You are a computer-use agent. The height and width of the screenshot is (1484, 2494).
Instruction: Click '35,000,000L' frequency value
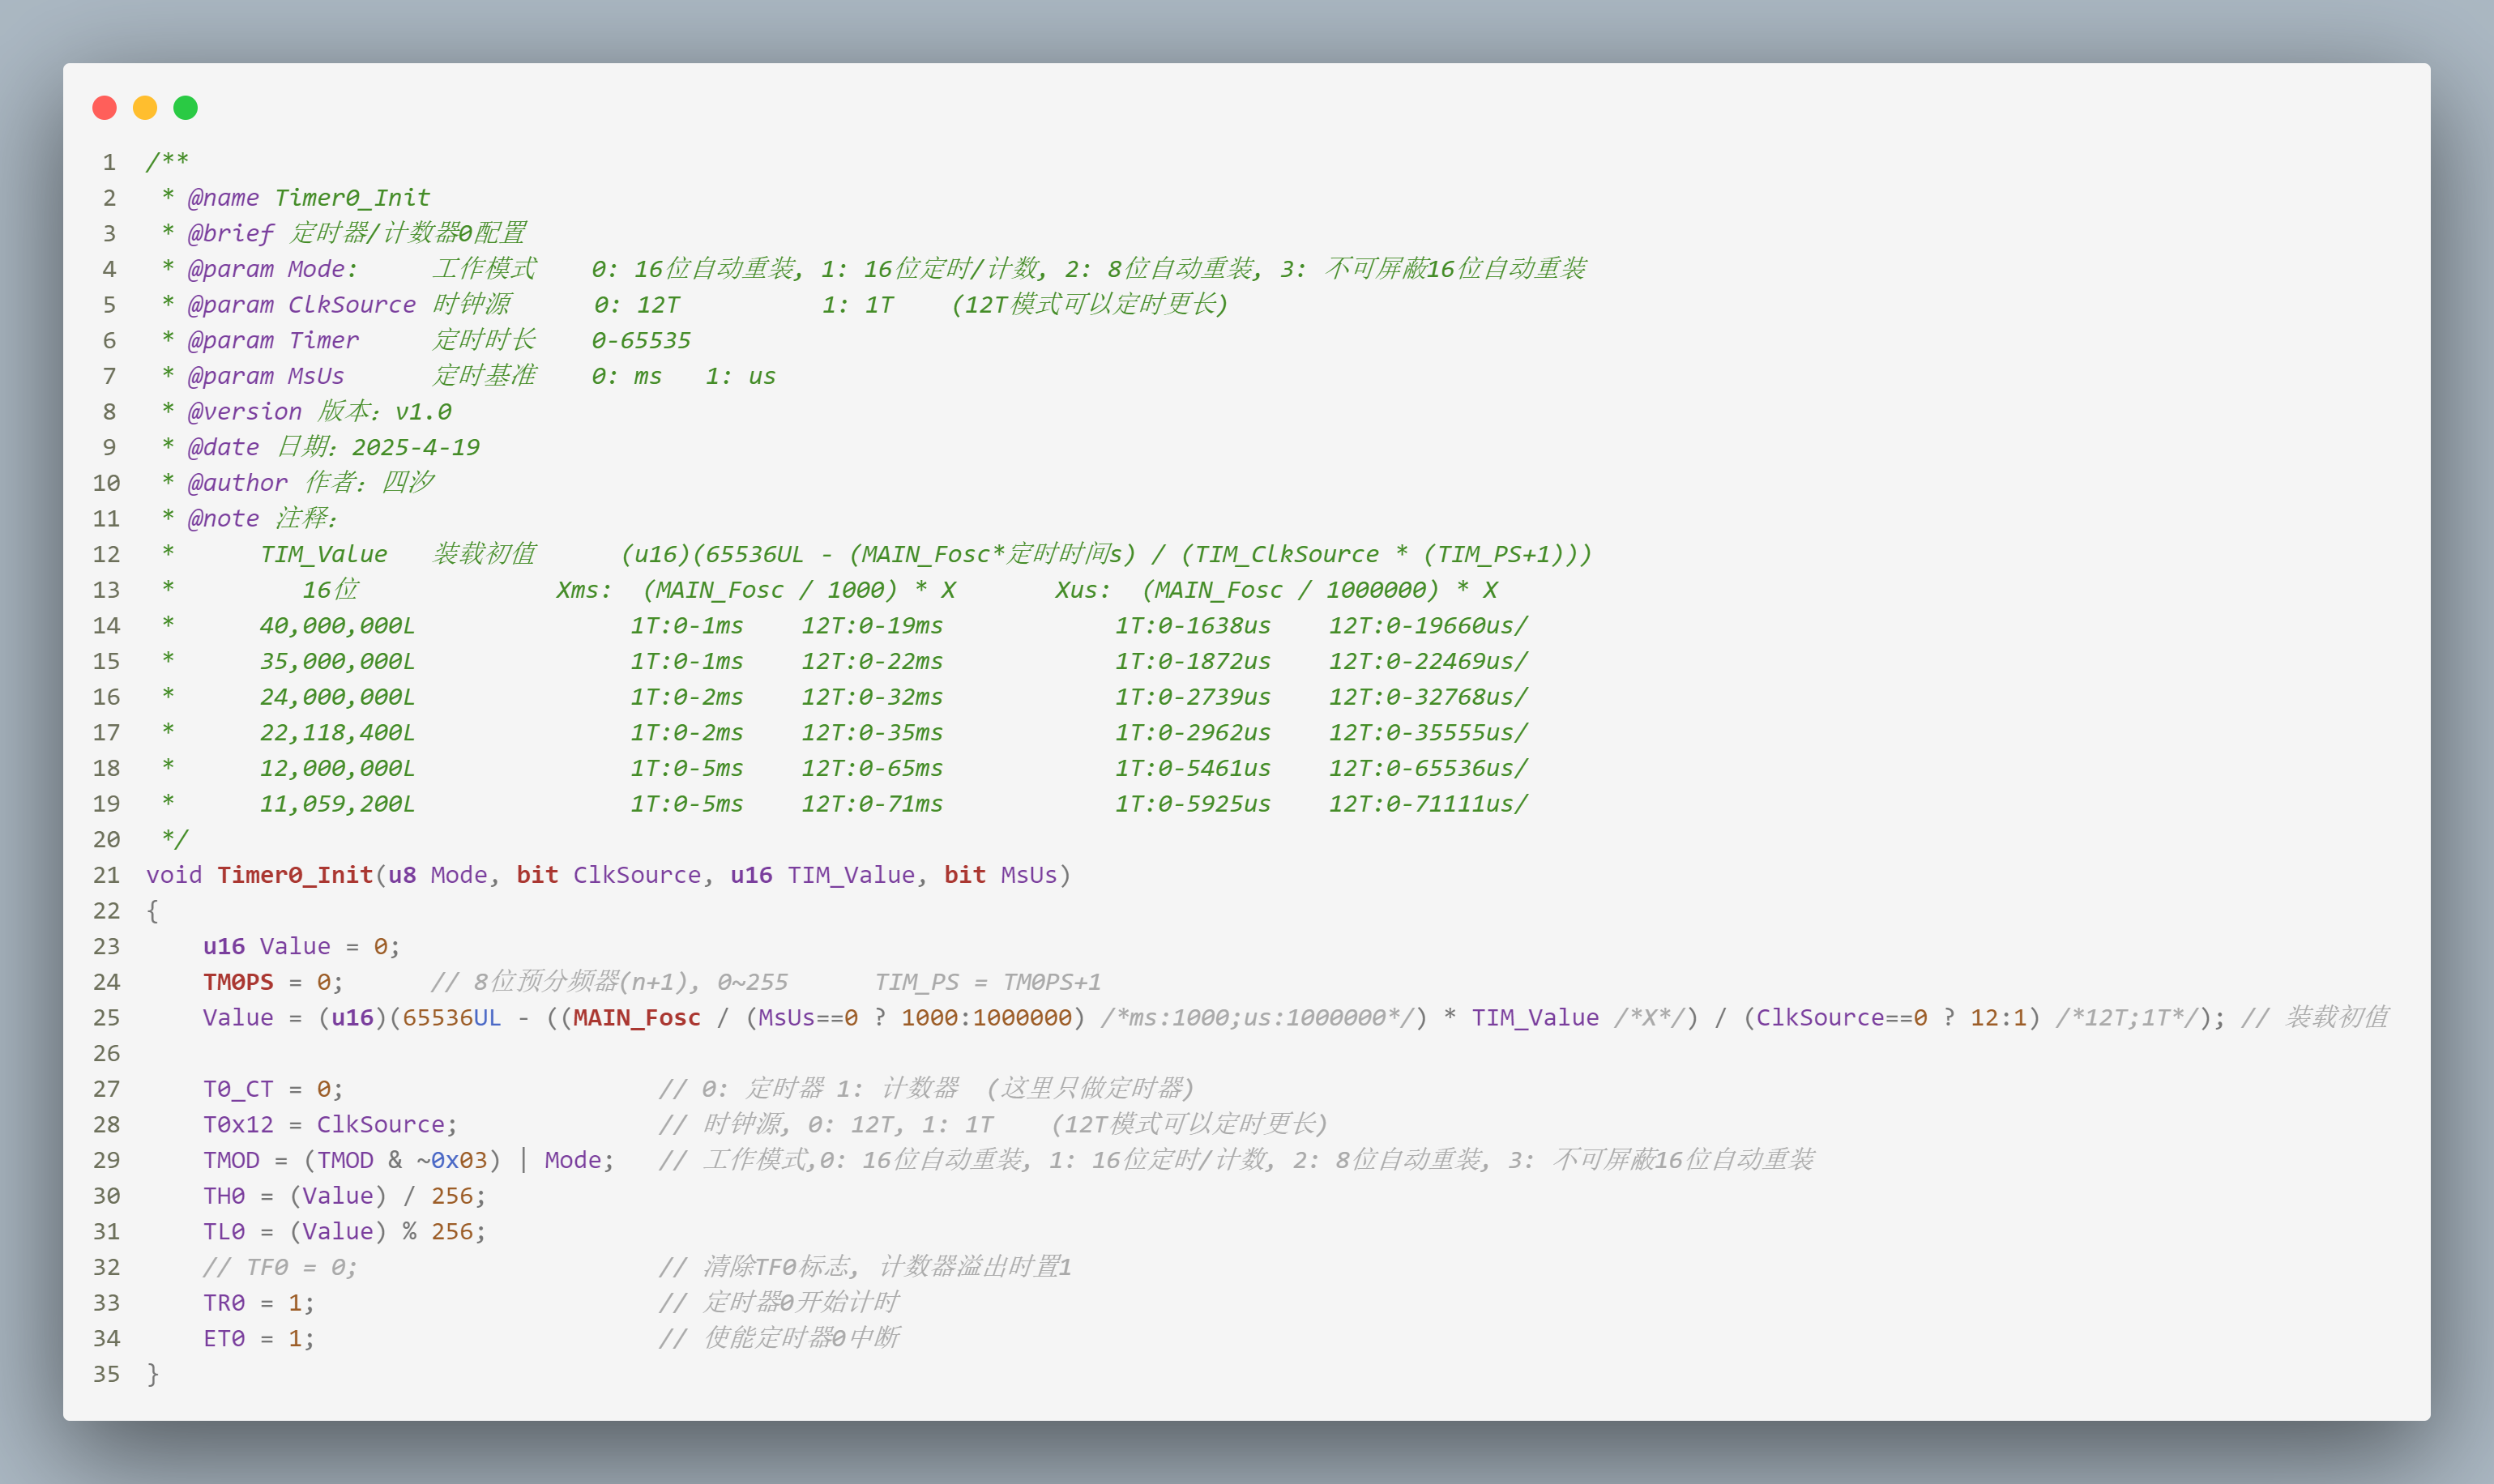[x=337, y=661]
